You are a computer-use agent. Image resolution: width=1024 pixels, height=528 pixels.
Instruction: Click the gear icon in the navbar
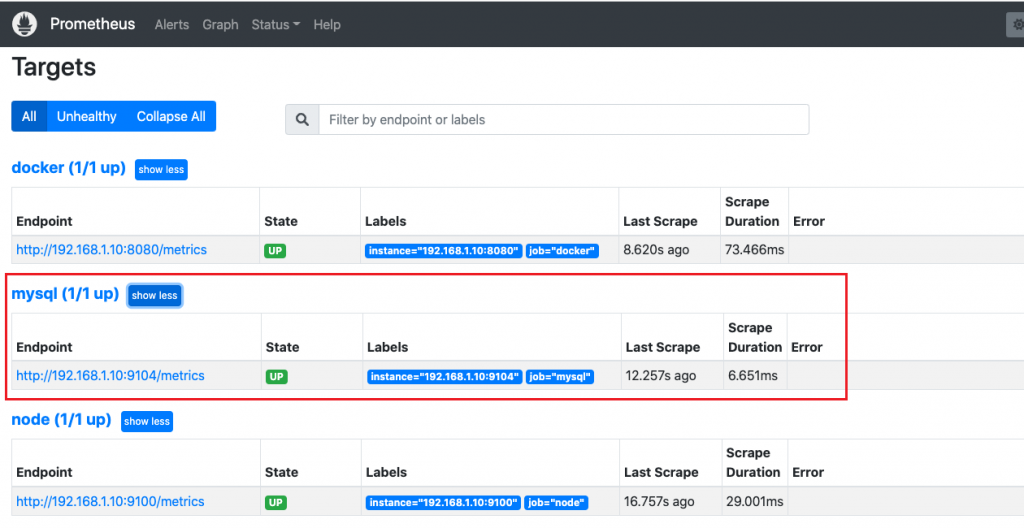point(1016,25)
